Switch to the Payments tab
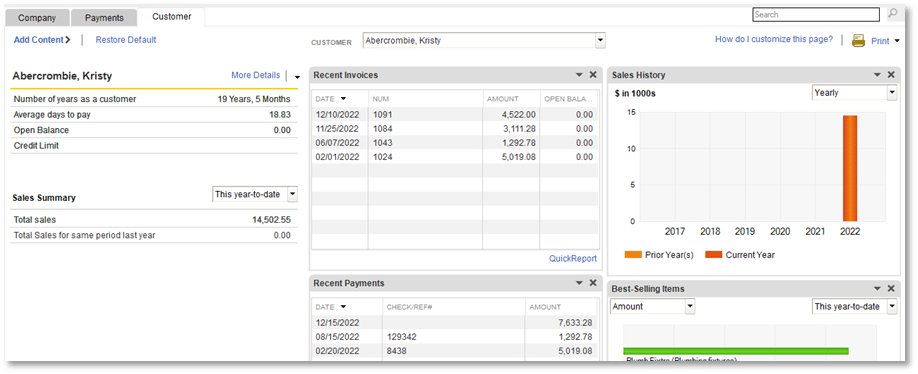The width and height of the screenshot is (918, 374). click(x=104, y=18)
